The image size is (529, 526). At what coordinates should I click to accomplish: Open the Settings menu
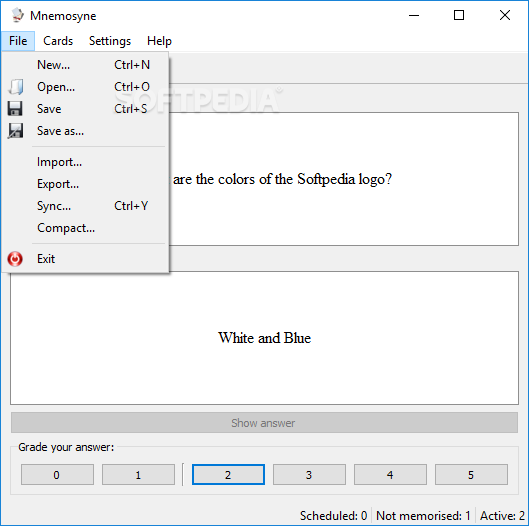110,41
